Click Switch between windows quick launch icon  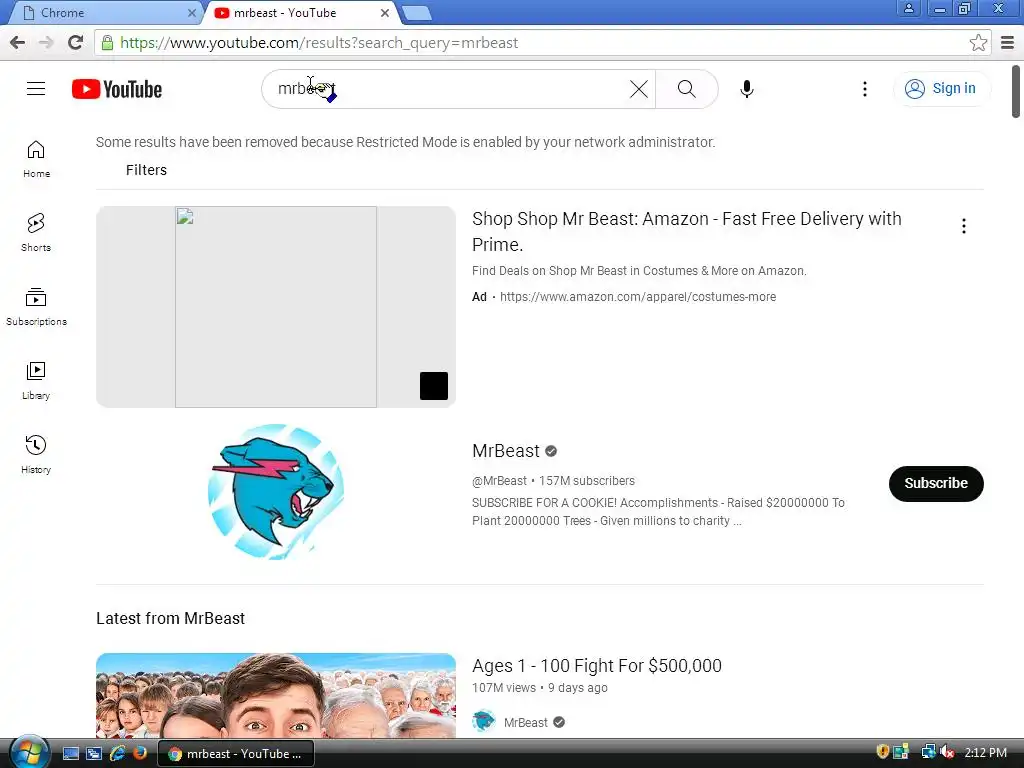[94, 754]
